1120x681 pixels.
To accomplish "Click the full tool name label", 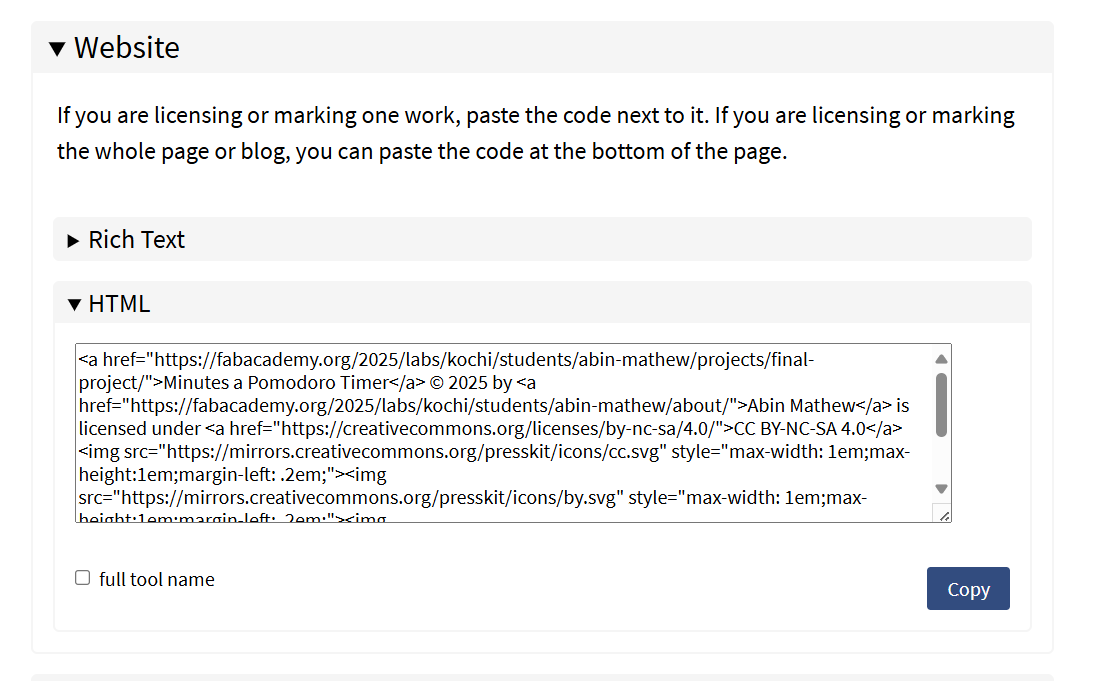I will click(156, 579).
